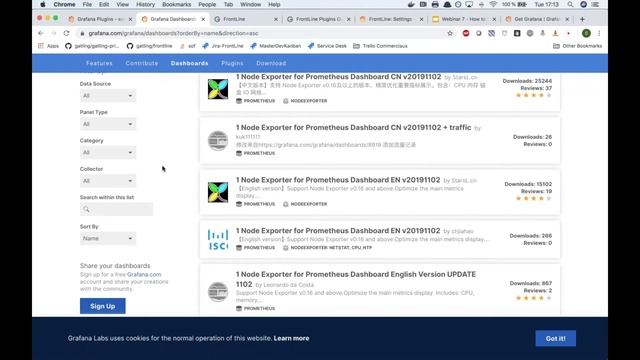The width and height of the screenshot is (640, 360).
Task: Bookmark this page with the star icon
Action: [450, 33]
